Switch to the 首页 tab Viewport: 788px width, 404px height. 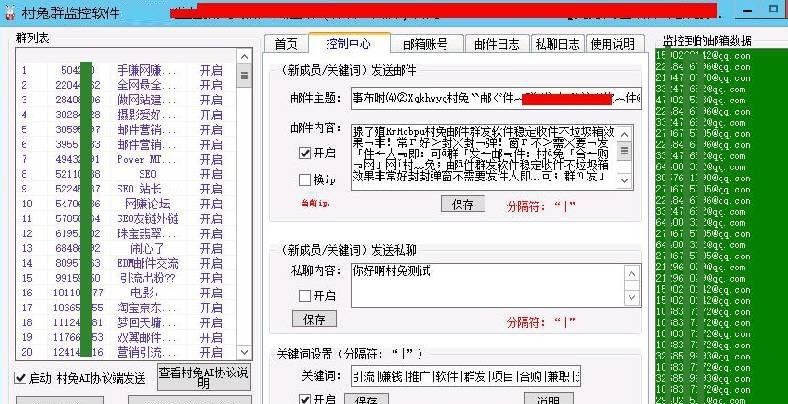point(286,44)
